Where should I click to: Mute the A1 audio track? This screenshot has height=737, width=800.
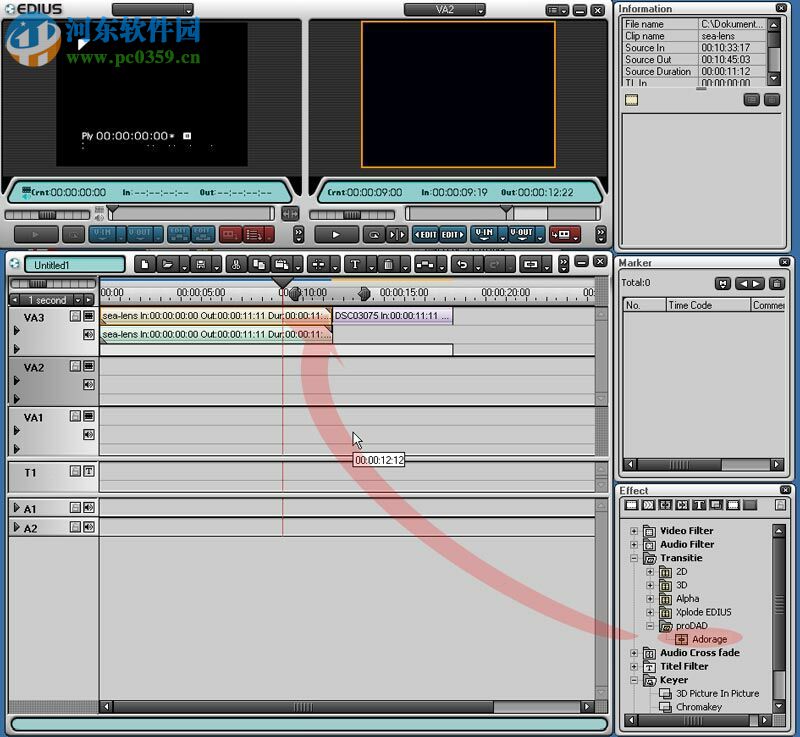coord(89,507)
